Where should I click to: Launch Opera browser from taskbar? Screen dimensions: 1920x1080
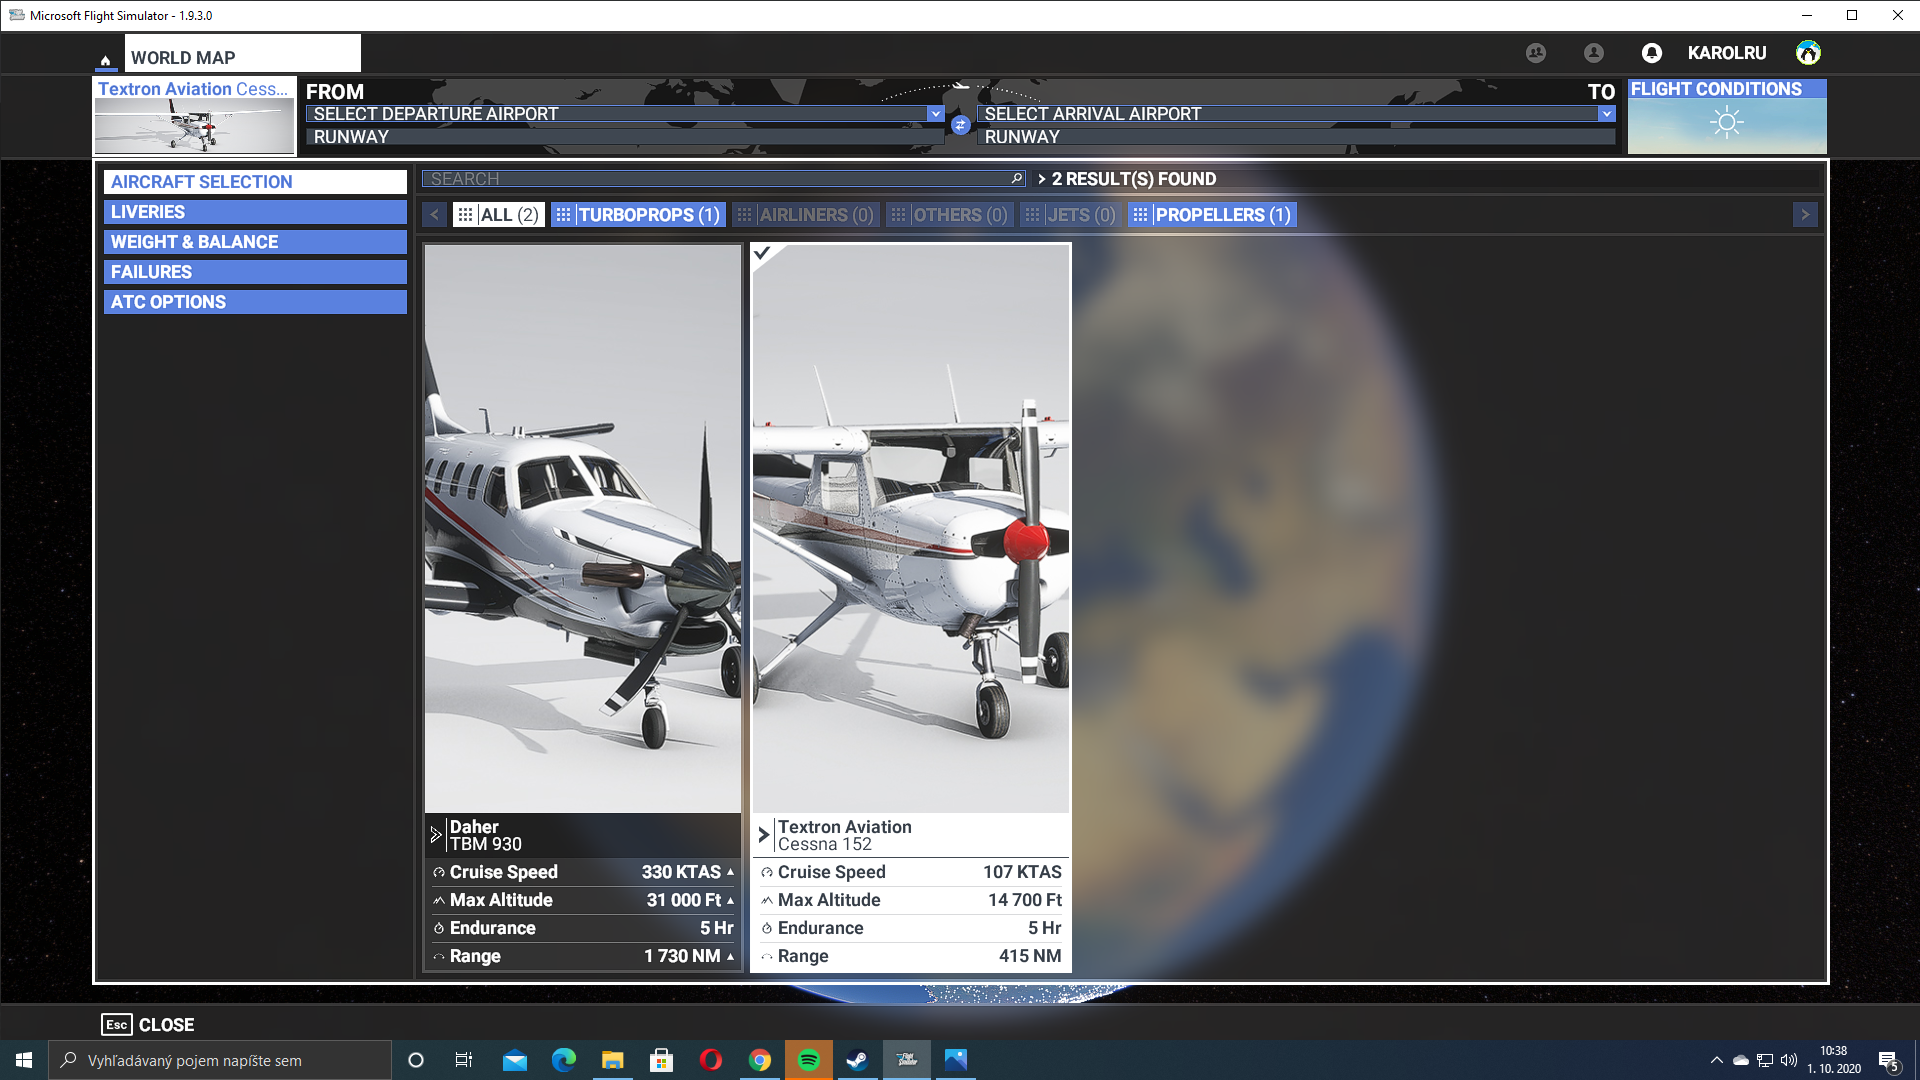click(x=711, y=1060)
